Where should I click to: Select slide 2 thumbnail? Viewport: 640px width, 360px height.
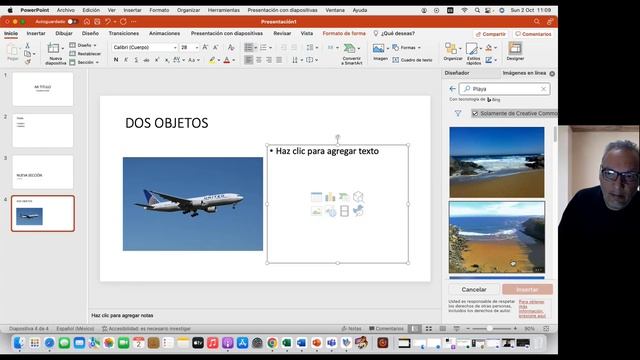pos(43,131)
